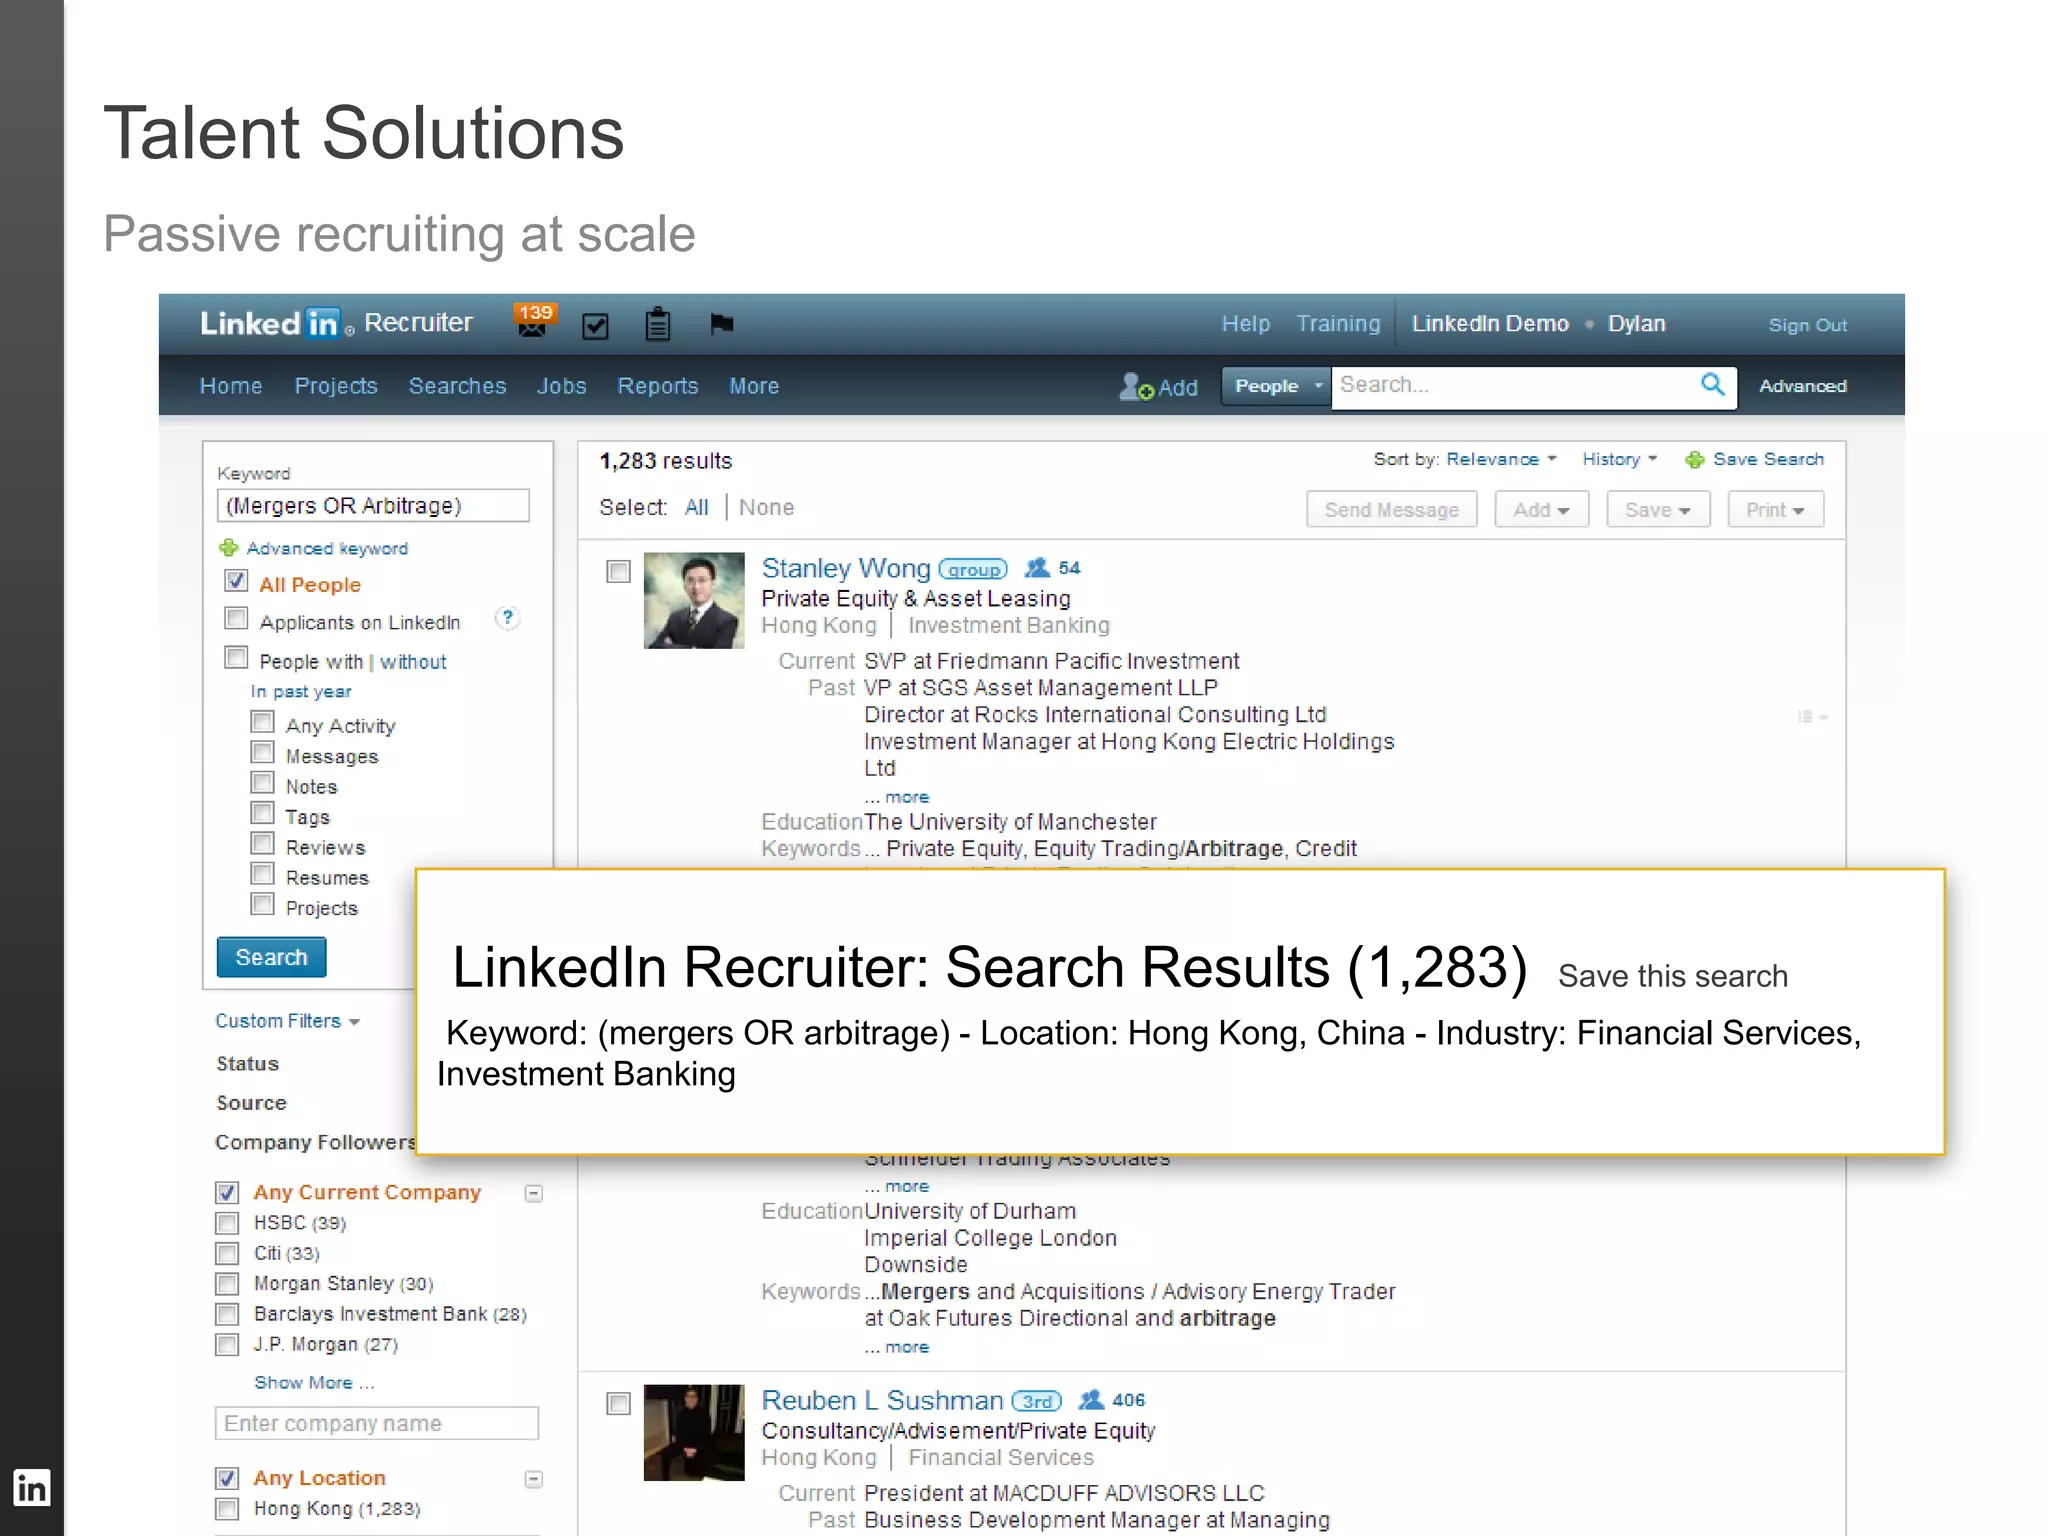Open the Help link
Screen dimensions: 2048x1536
1245,324
